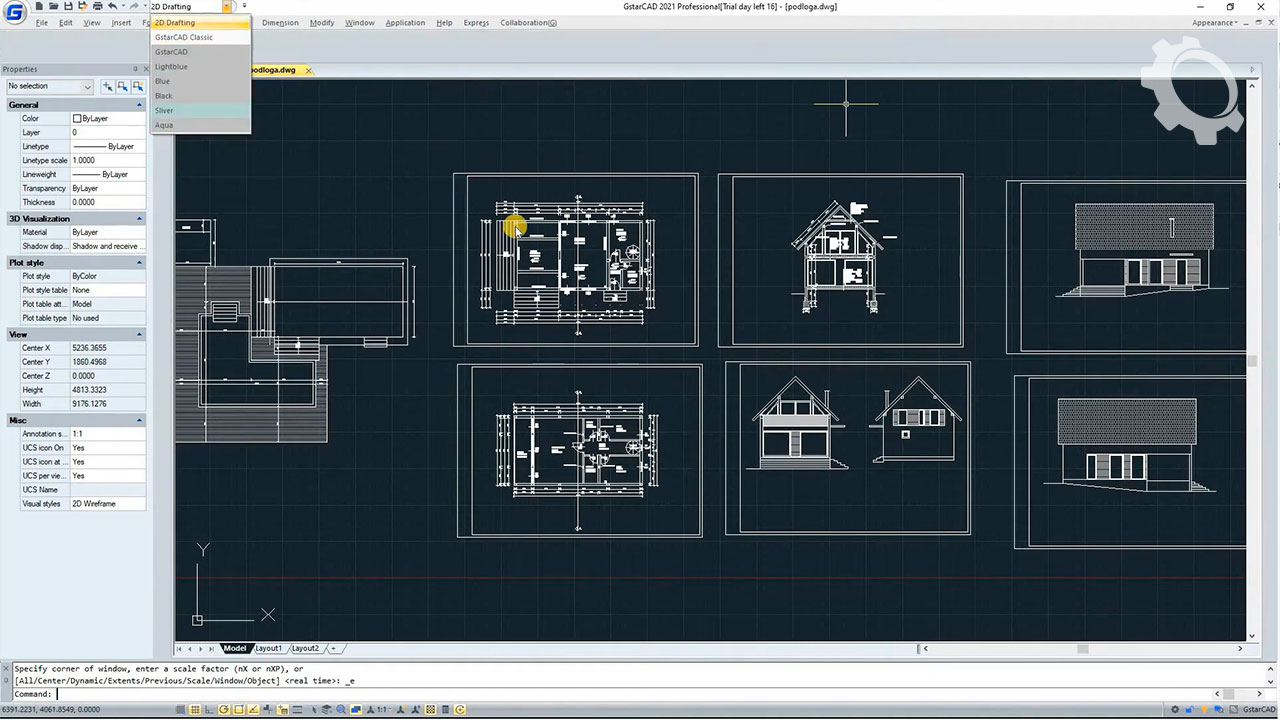Image resolution: width=1280 pixels, height=720 pixels.
Task: Select GstarCAD Classic from workspace list
Action: pos(184,37)
